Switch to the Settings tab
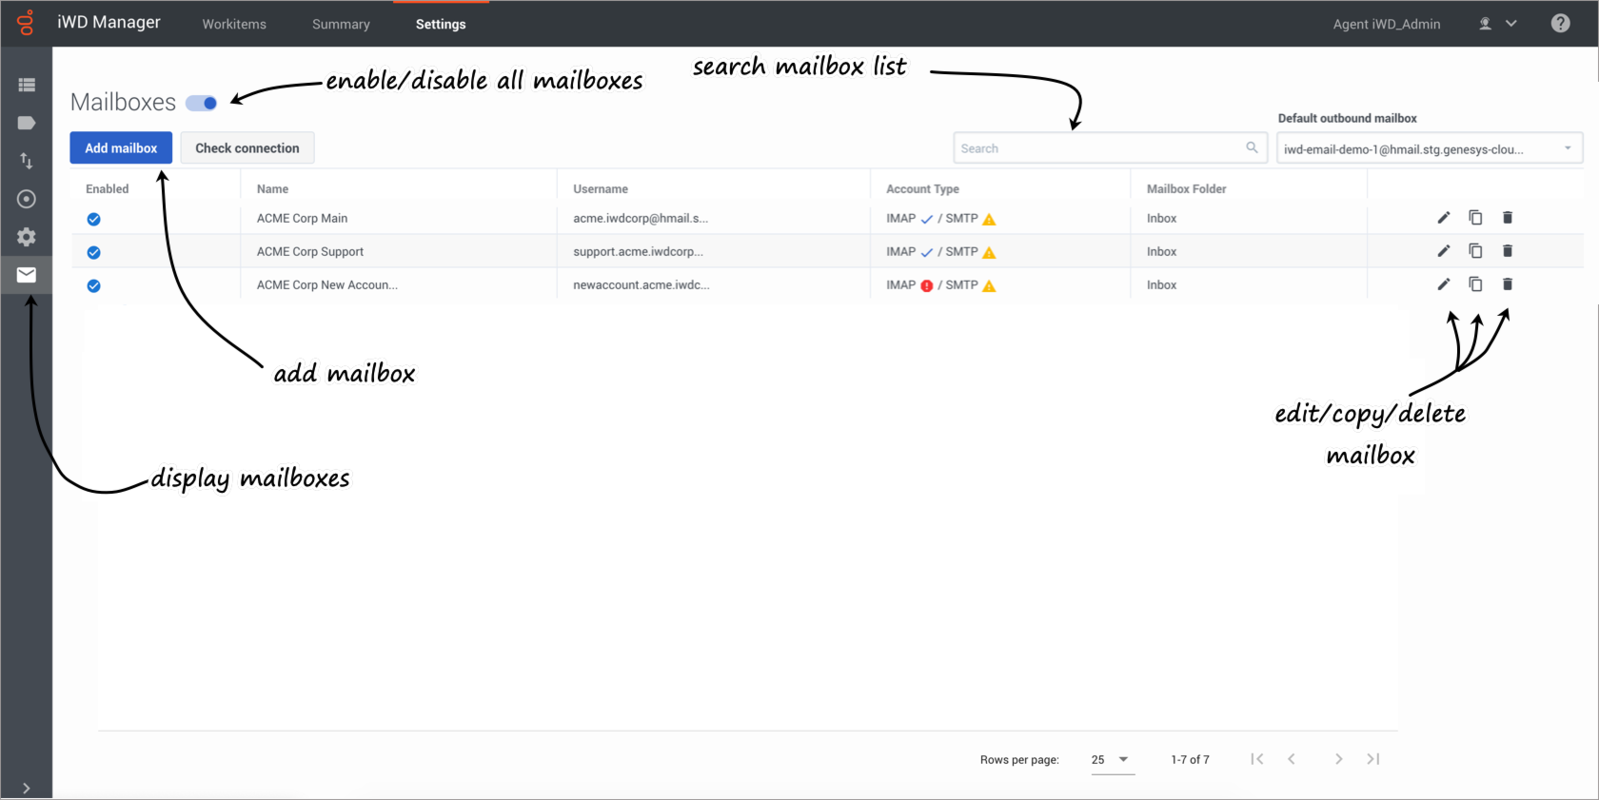Screen dimensions: 1599x800 441,24
